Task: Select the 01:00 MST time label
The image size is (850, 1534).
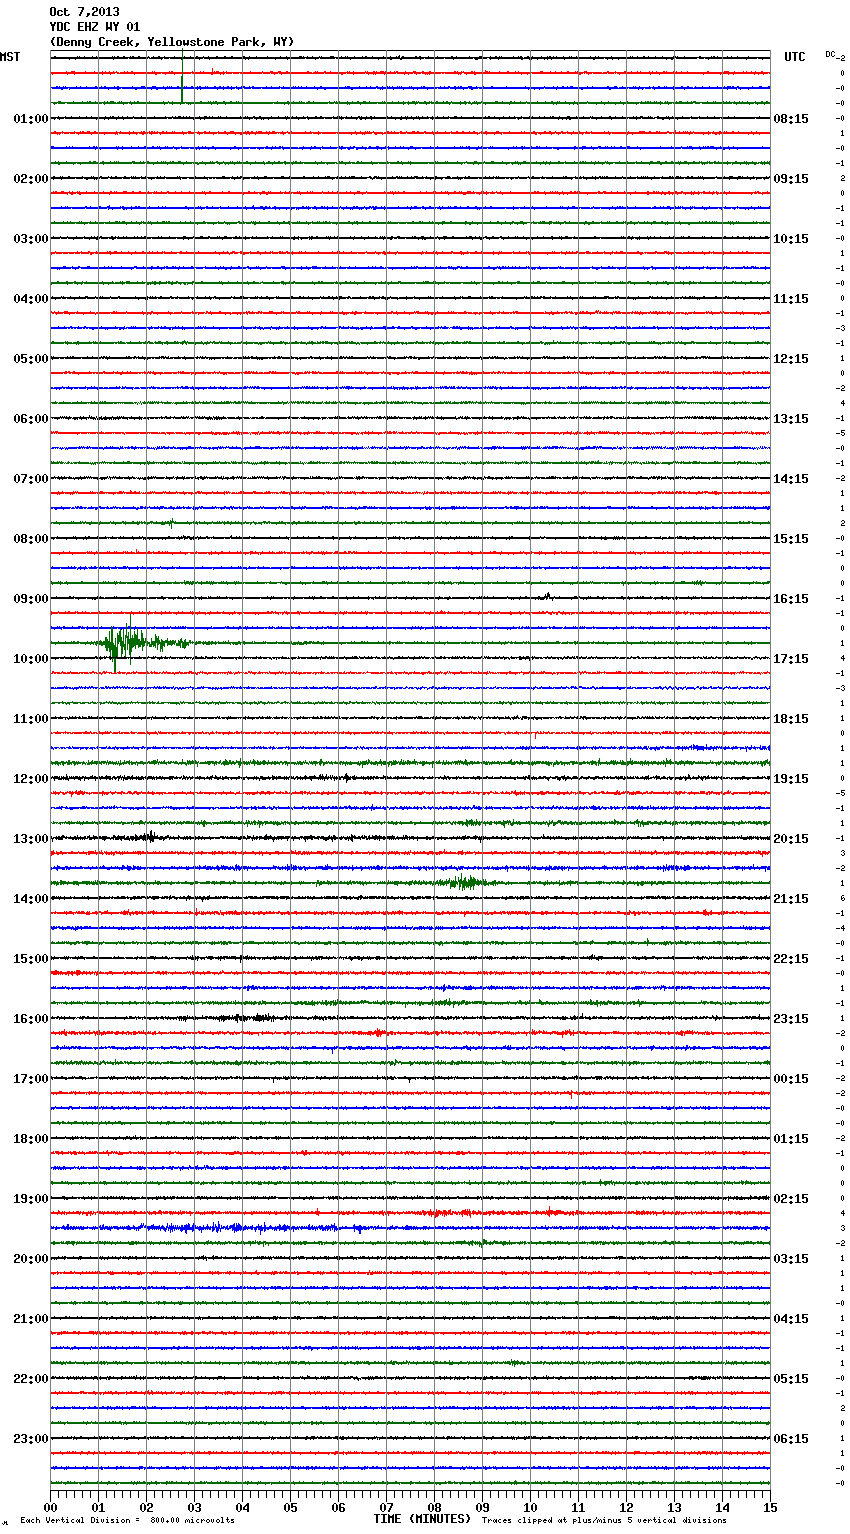Action: [31, 119]
